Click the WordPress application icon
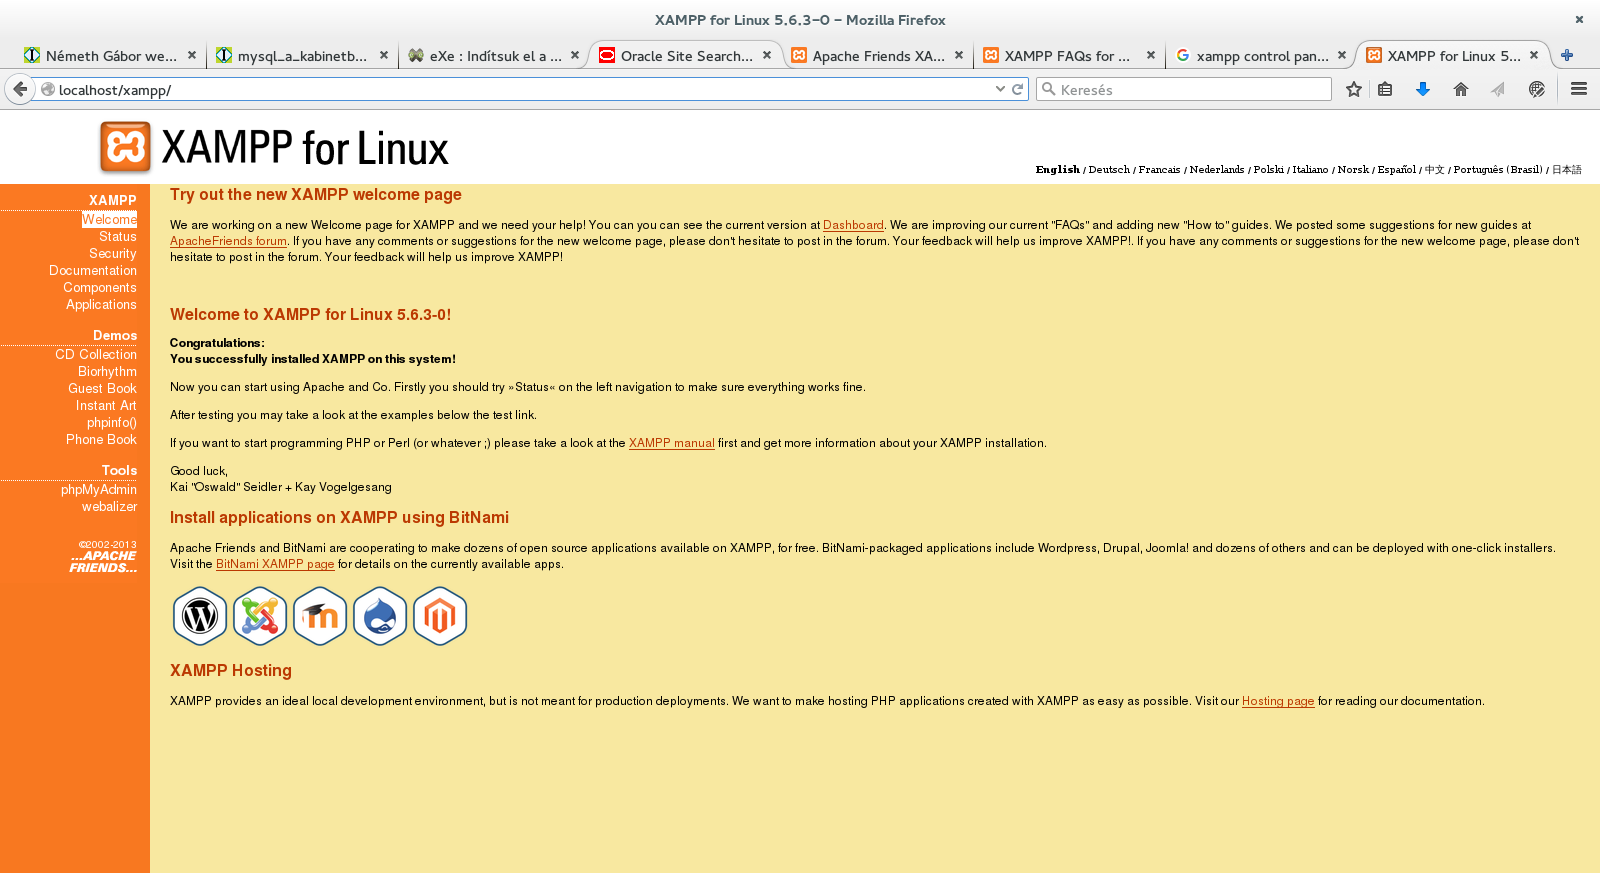This screenshot has height=873, width=1600. click(x=200, y=616)
